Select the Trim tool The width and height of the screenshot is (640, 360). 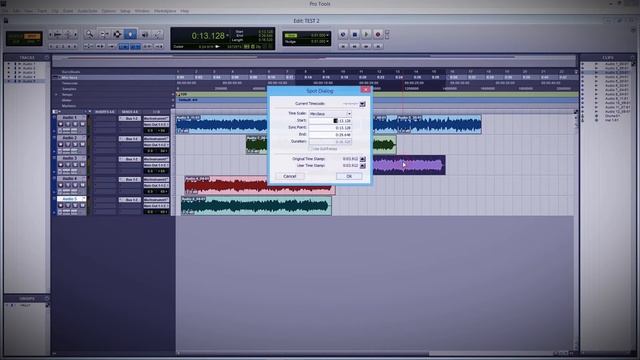pos(104,35)
